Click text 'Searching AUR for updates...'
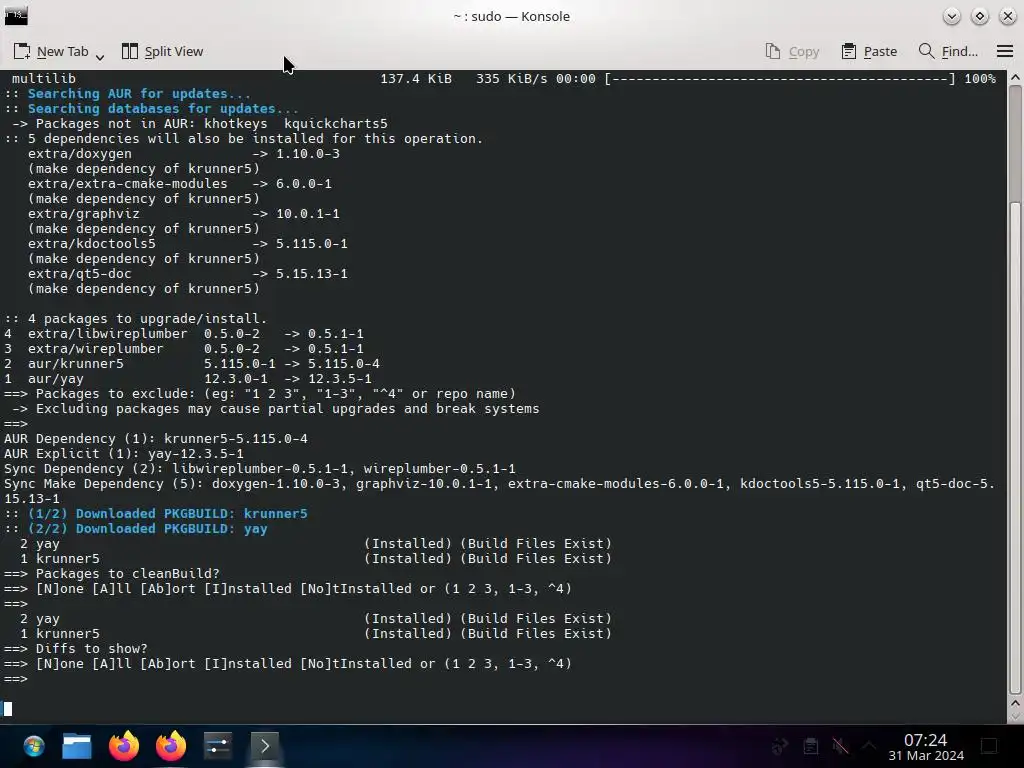The image size is (1024, 768). (139, 93)
